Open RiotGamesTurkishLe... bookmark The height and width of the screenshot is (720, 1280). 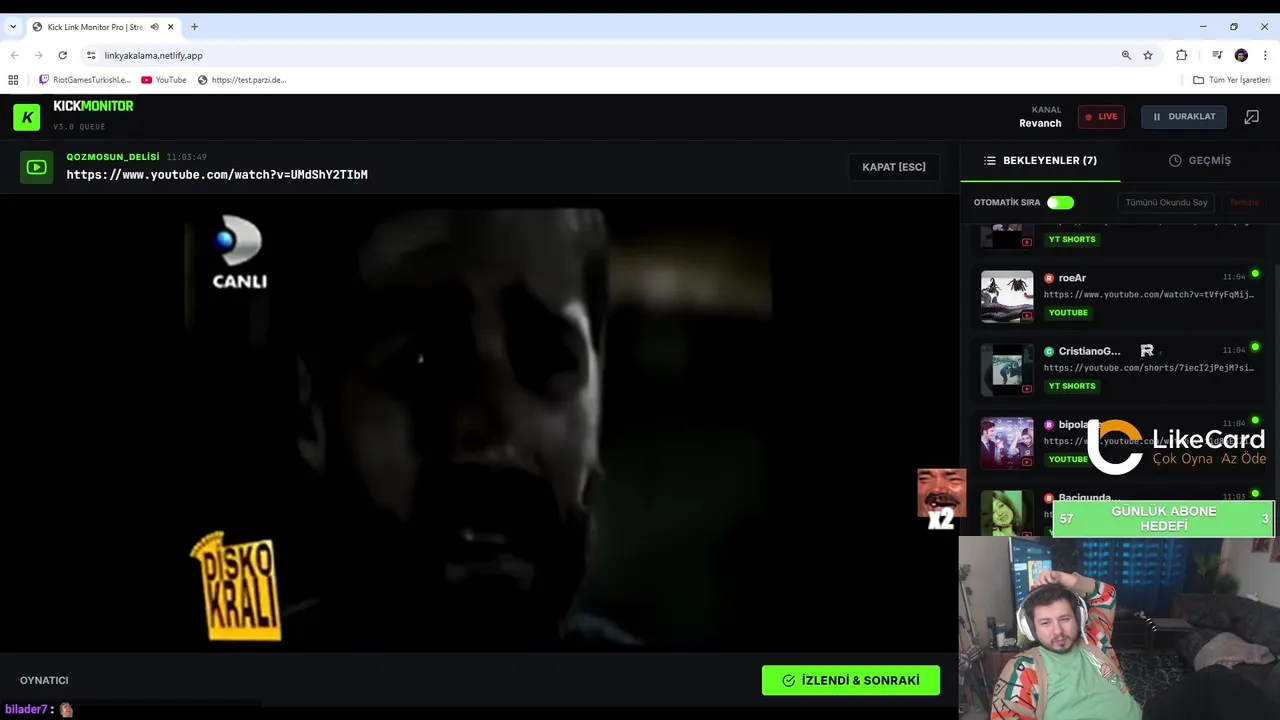click(x=85, y=80)
